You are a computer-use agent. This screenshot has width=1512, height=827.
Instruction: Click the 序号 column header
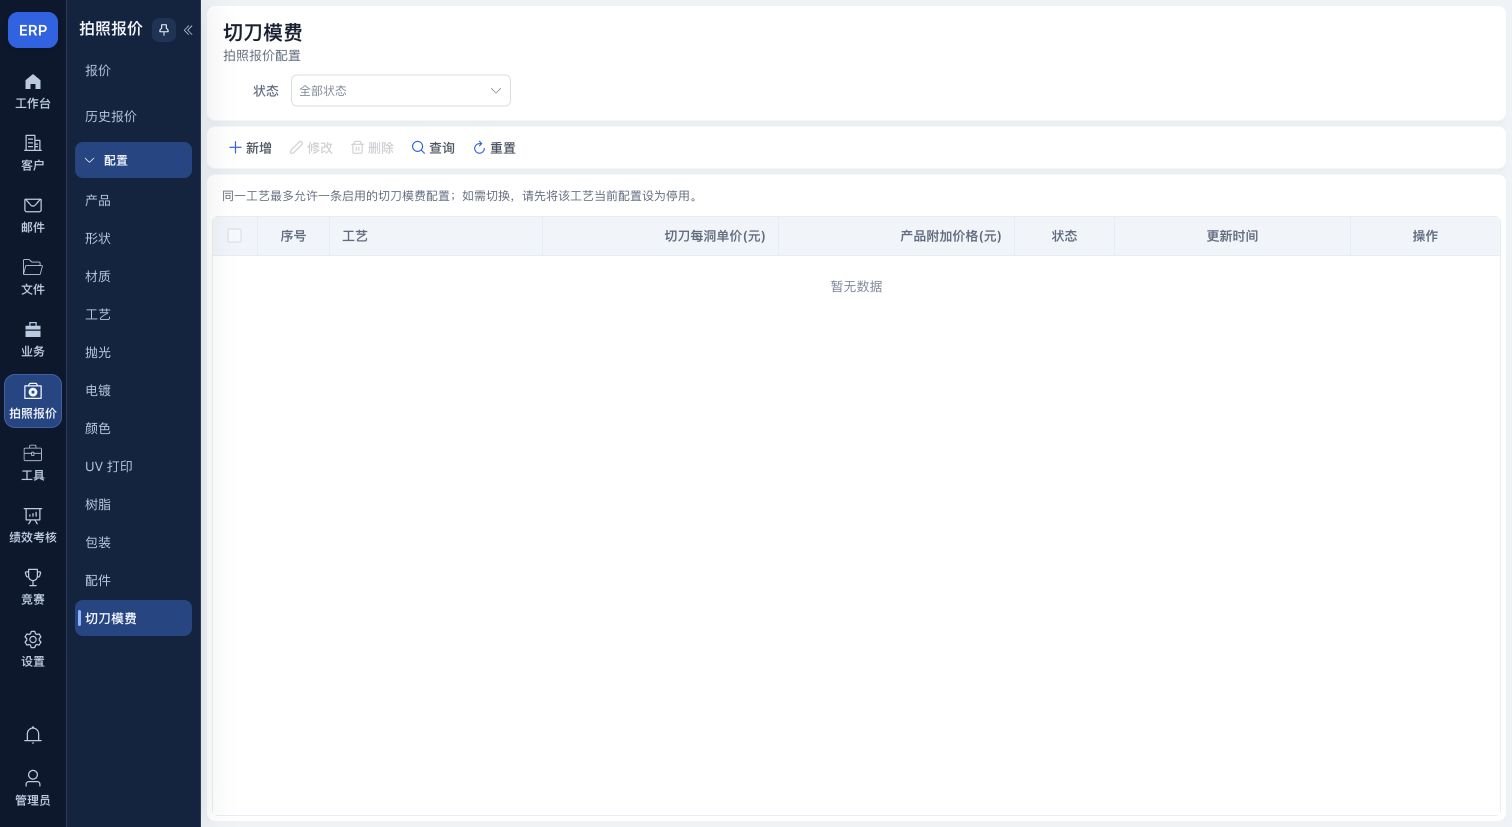click(293, 236)
